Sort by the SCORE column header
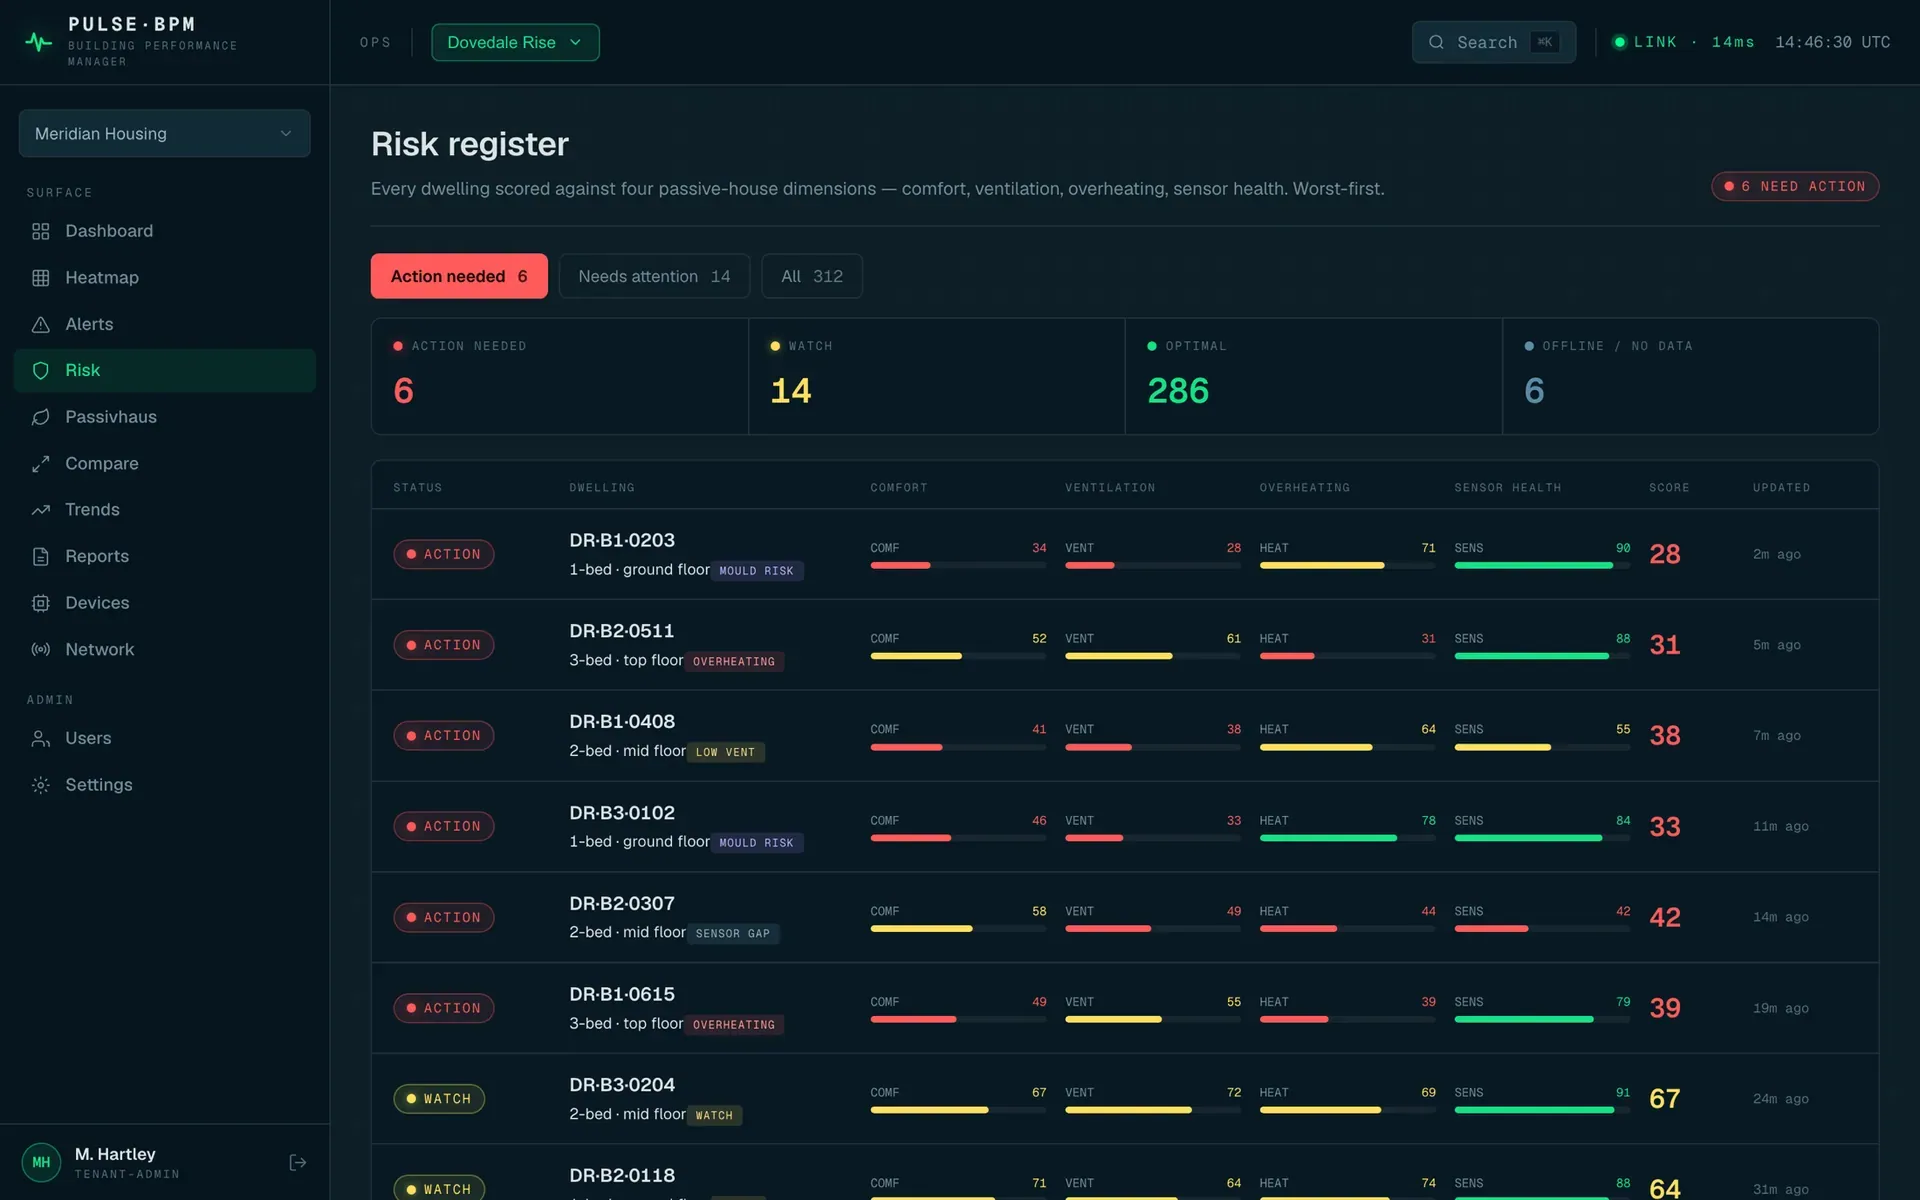Viewport: 1920px width, 1200px height. tap(1669, 488)
